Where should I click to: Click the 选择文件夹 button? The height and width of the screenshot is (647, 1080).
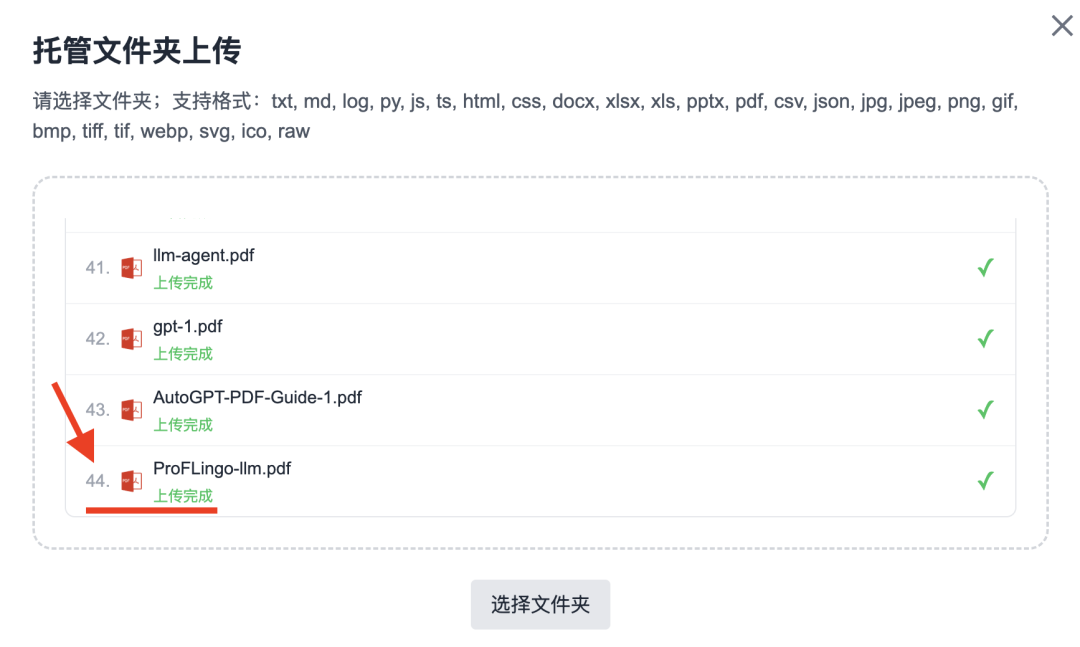tap(540, 604)
